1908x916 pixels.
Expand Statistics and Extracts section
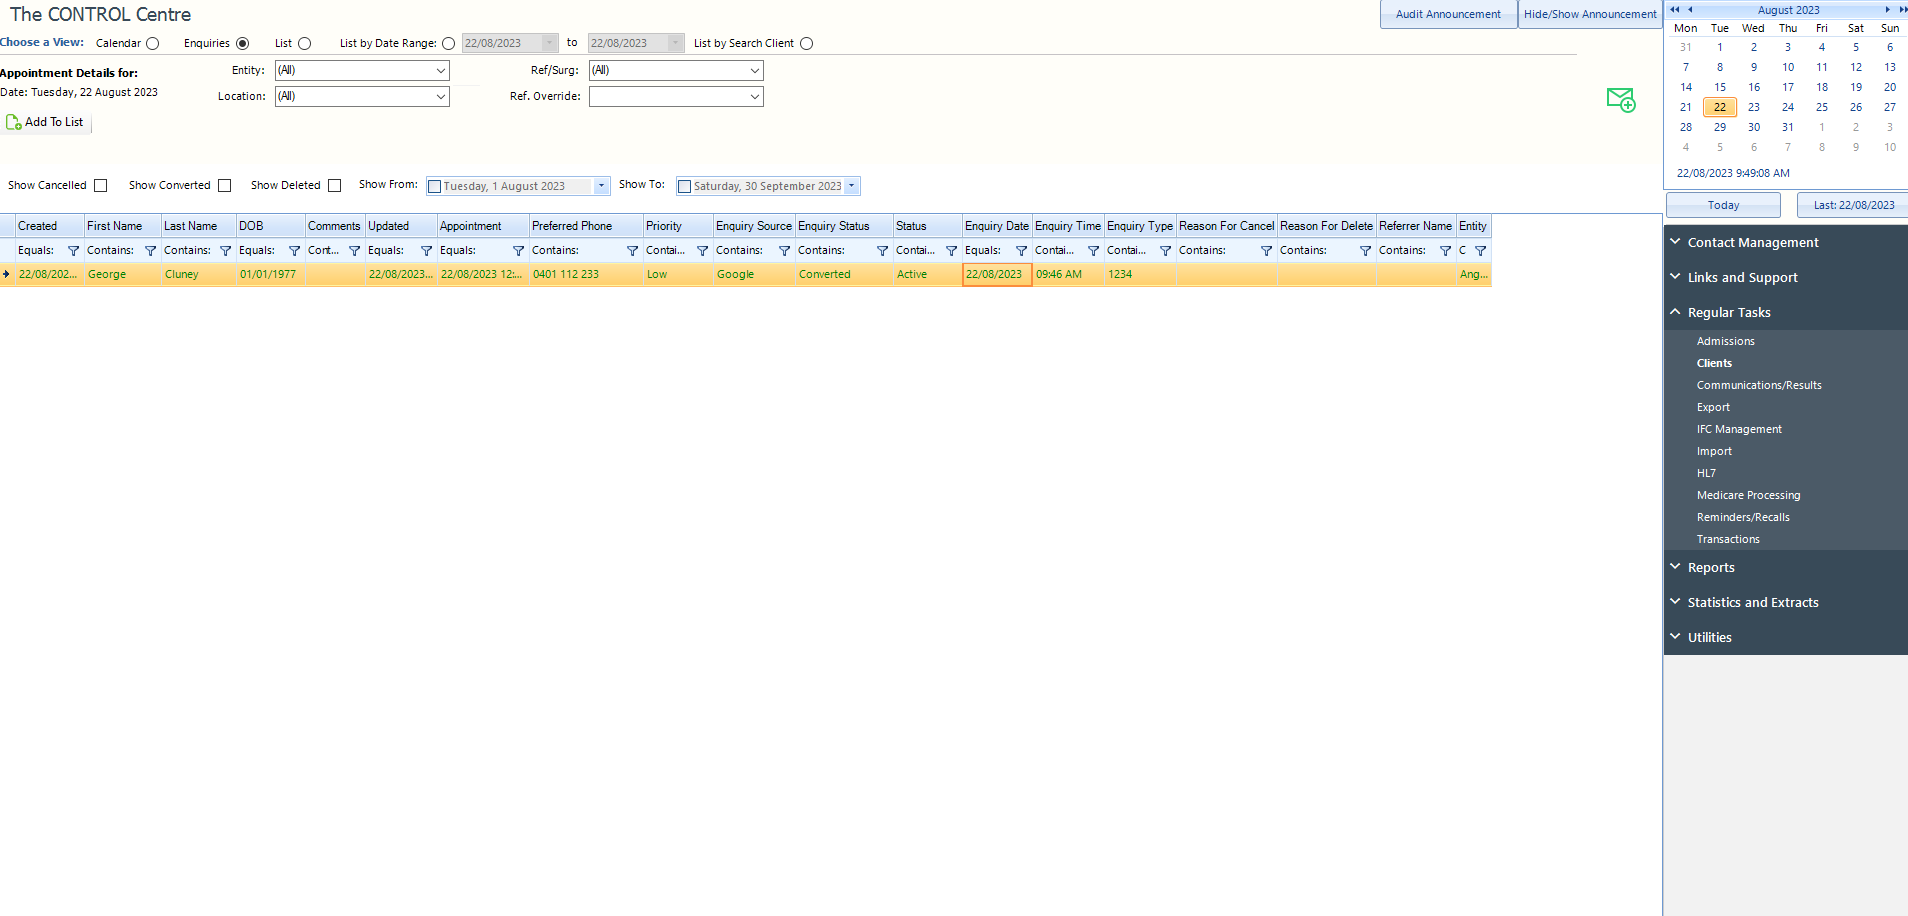[1786, 602]
